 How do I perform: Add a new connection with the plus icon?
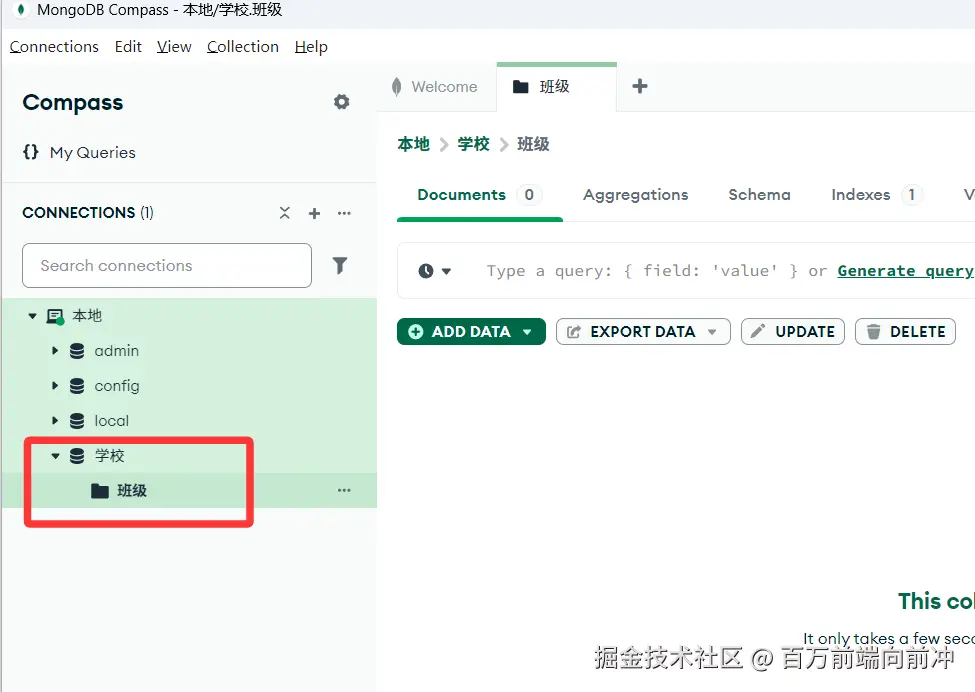coord(314,212)
